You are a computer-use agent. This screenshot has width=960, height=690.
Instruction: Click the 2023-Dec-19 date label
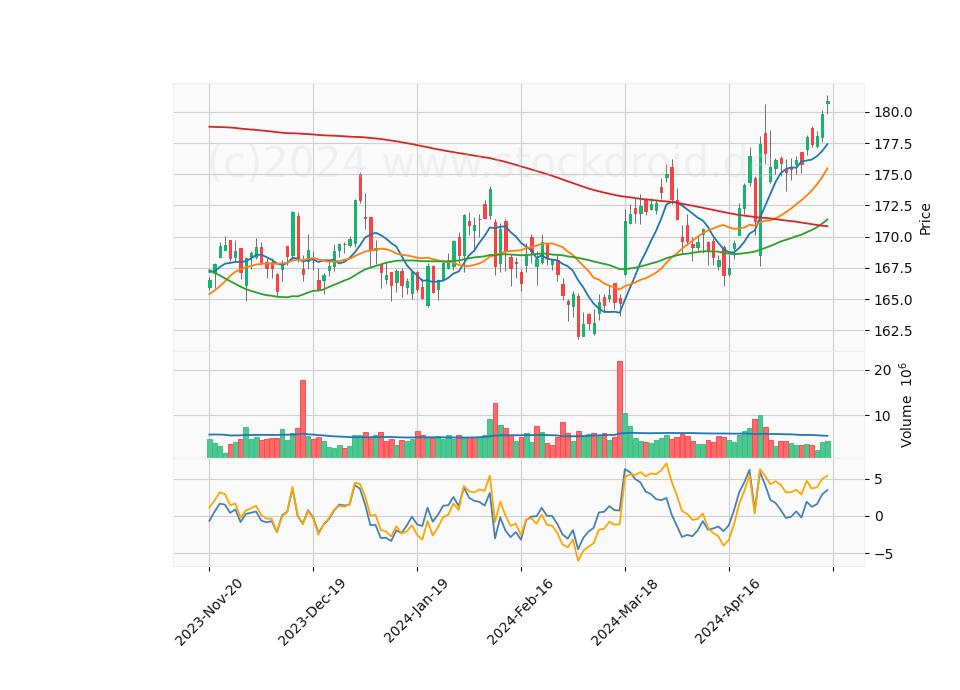point(312,612)
